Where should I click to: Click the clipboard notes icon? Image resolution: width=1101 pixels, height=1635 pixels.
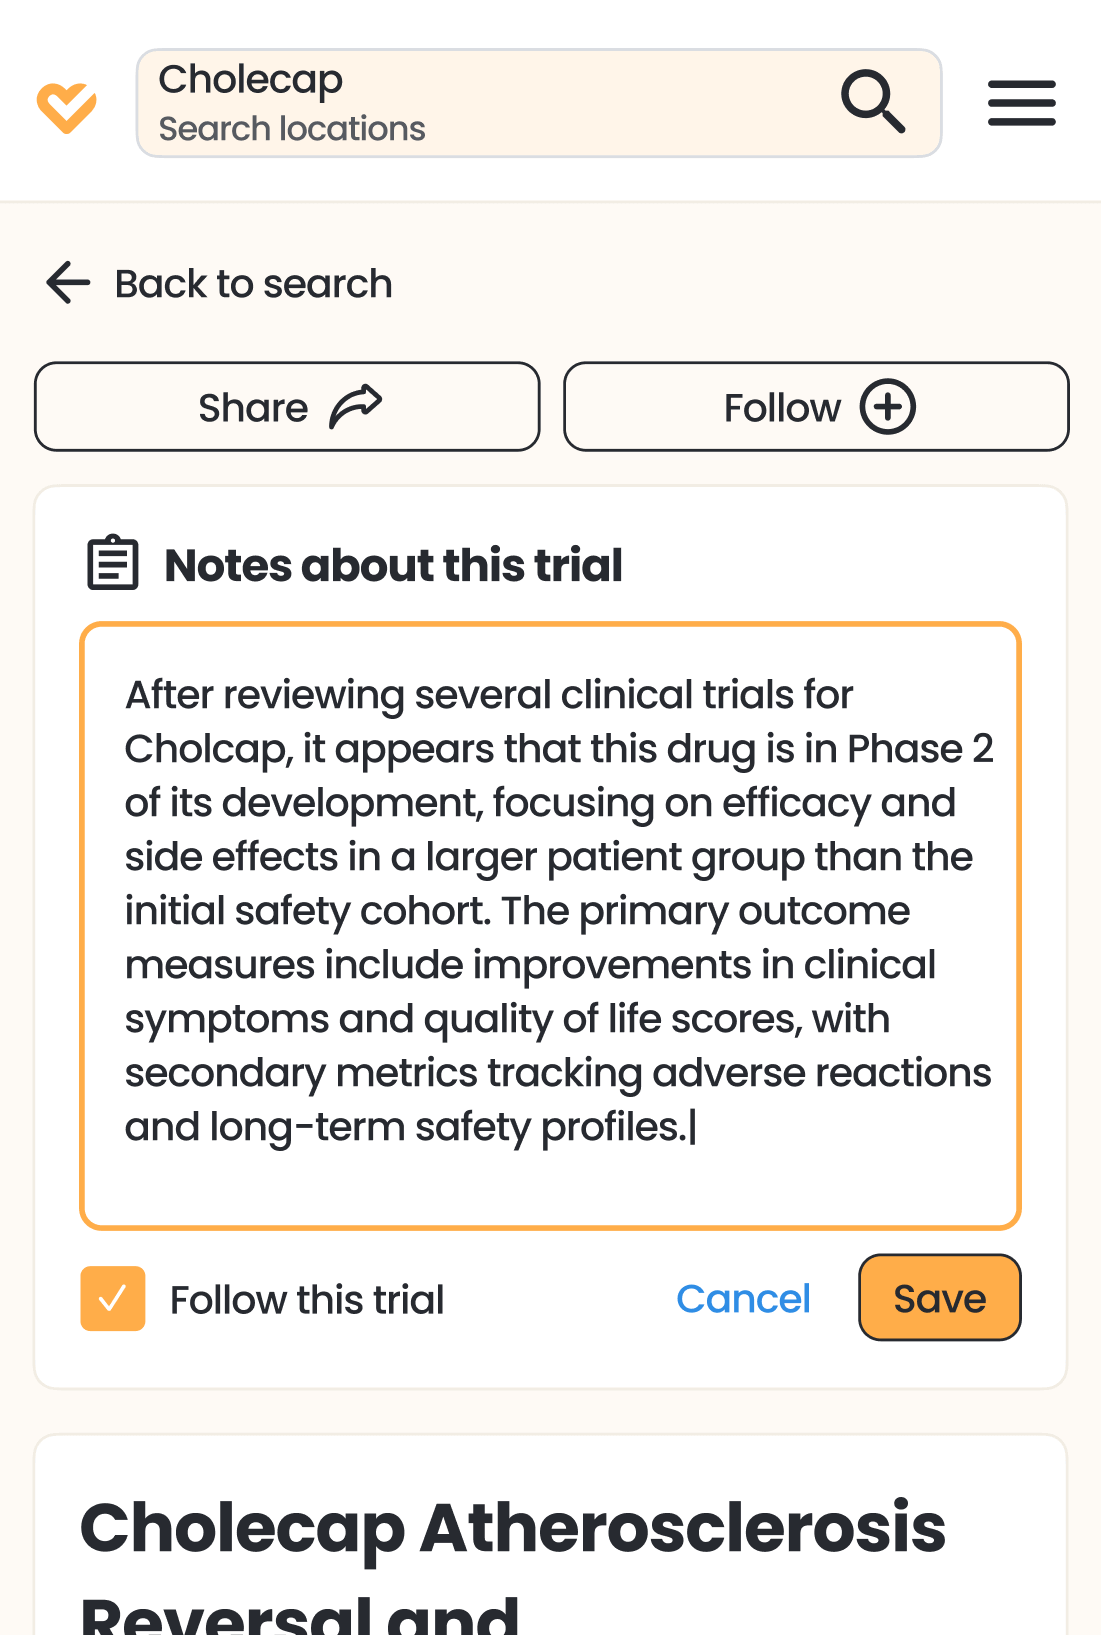click(x=112, y=563)
